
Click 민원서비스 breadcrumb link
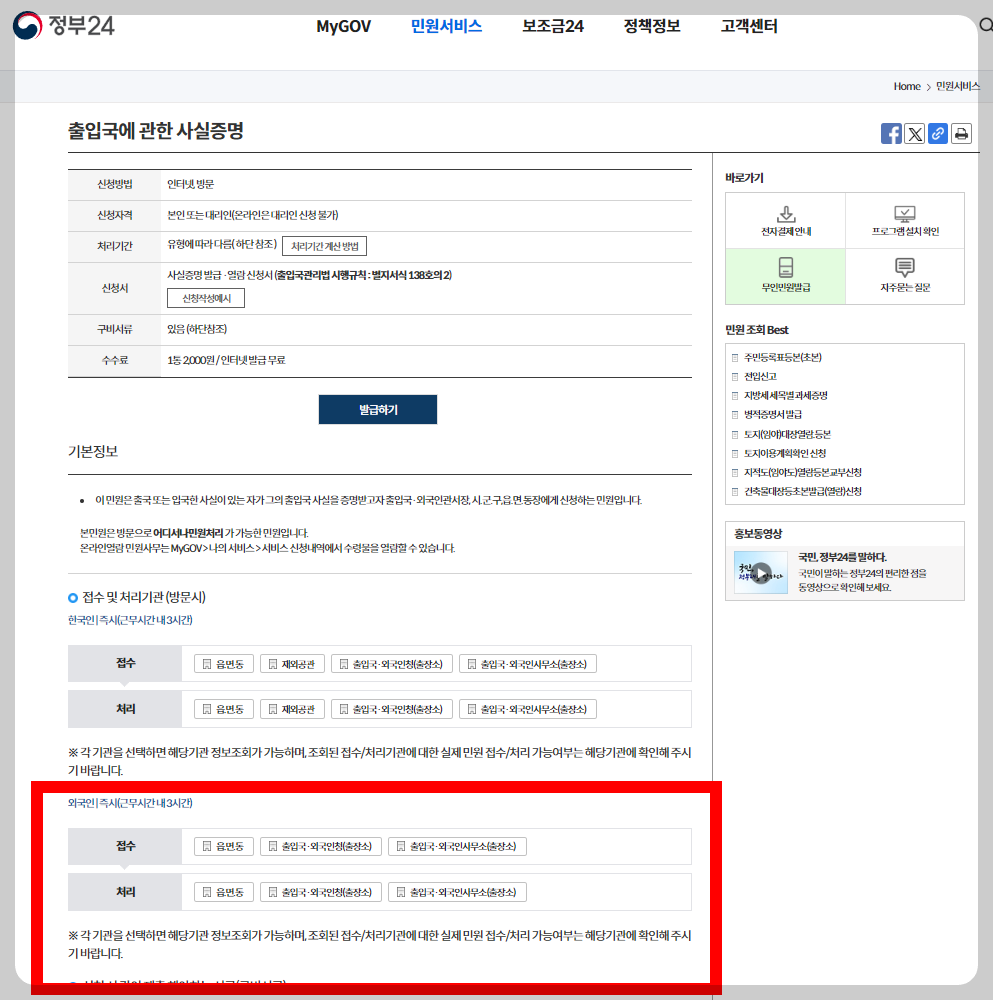957,87
